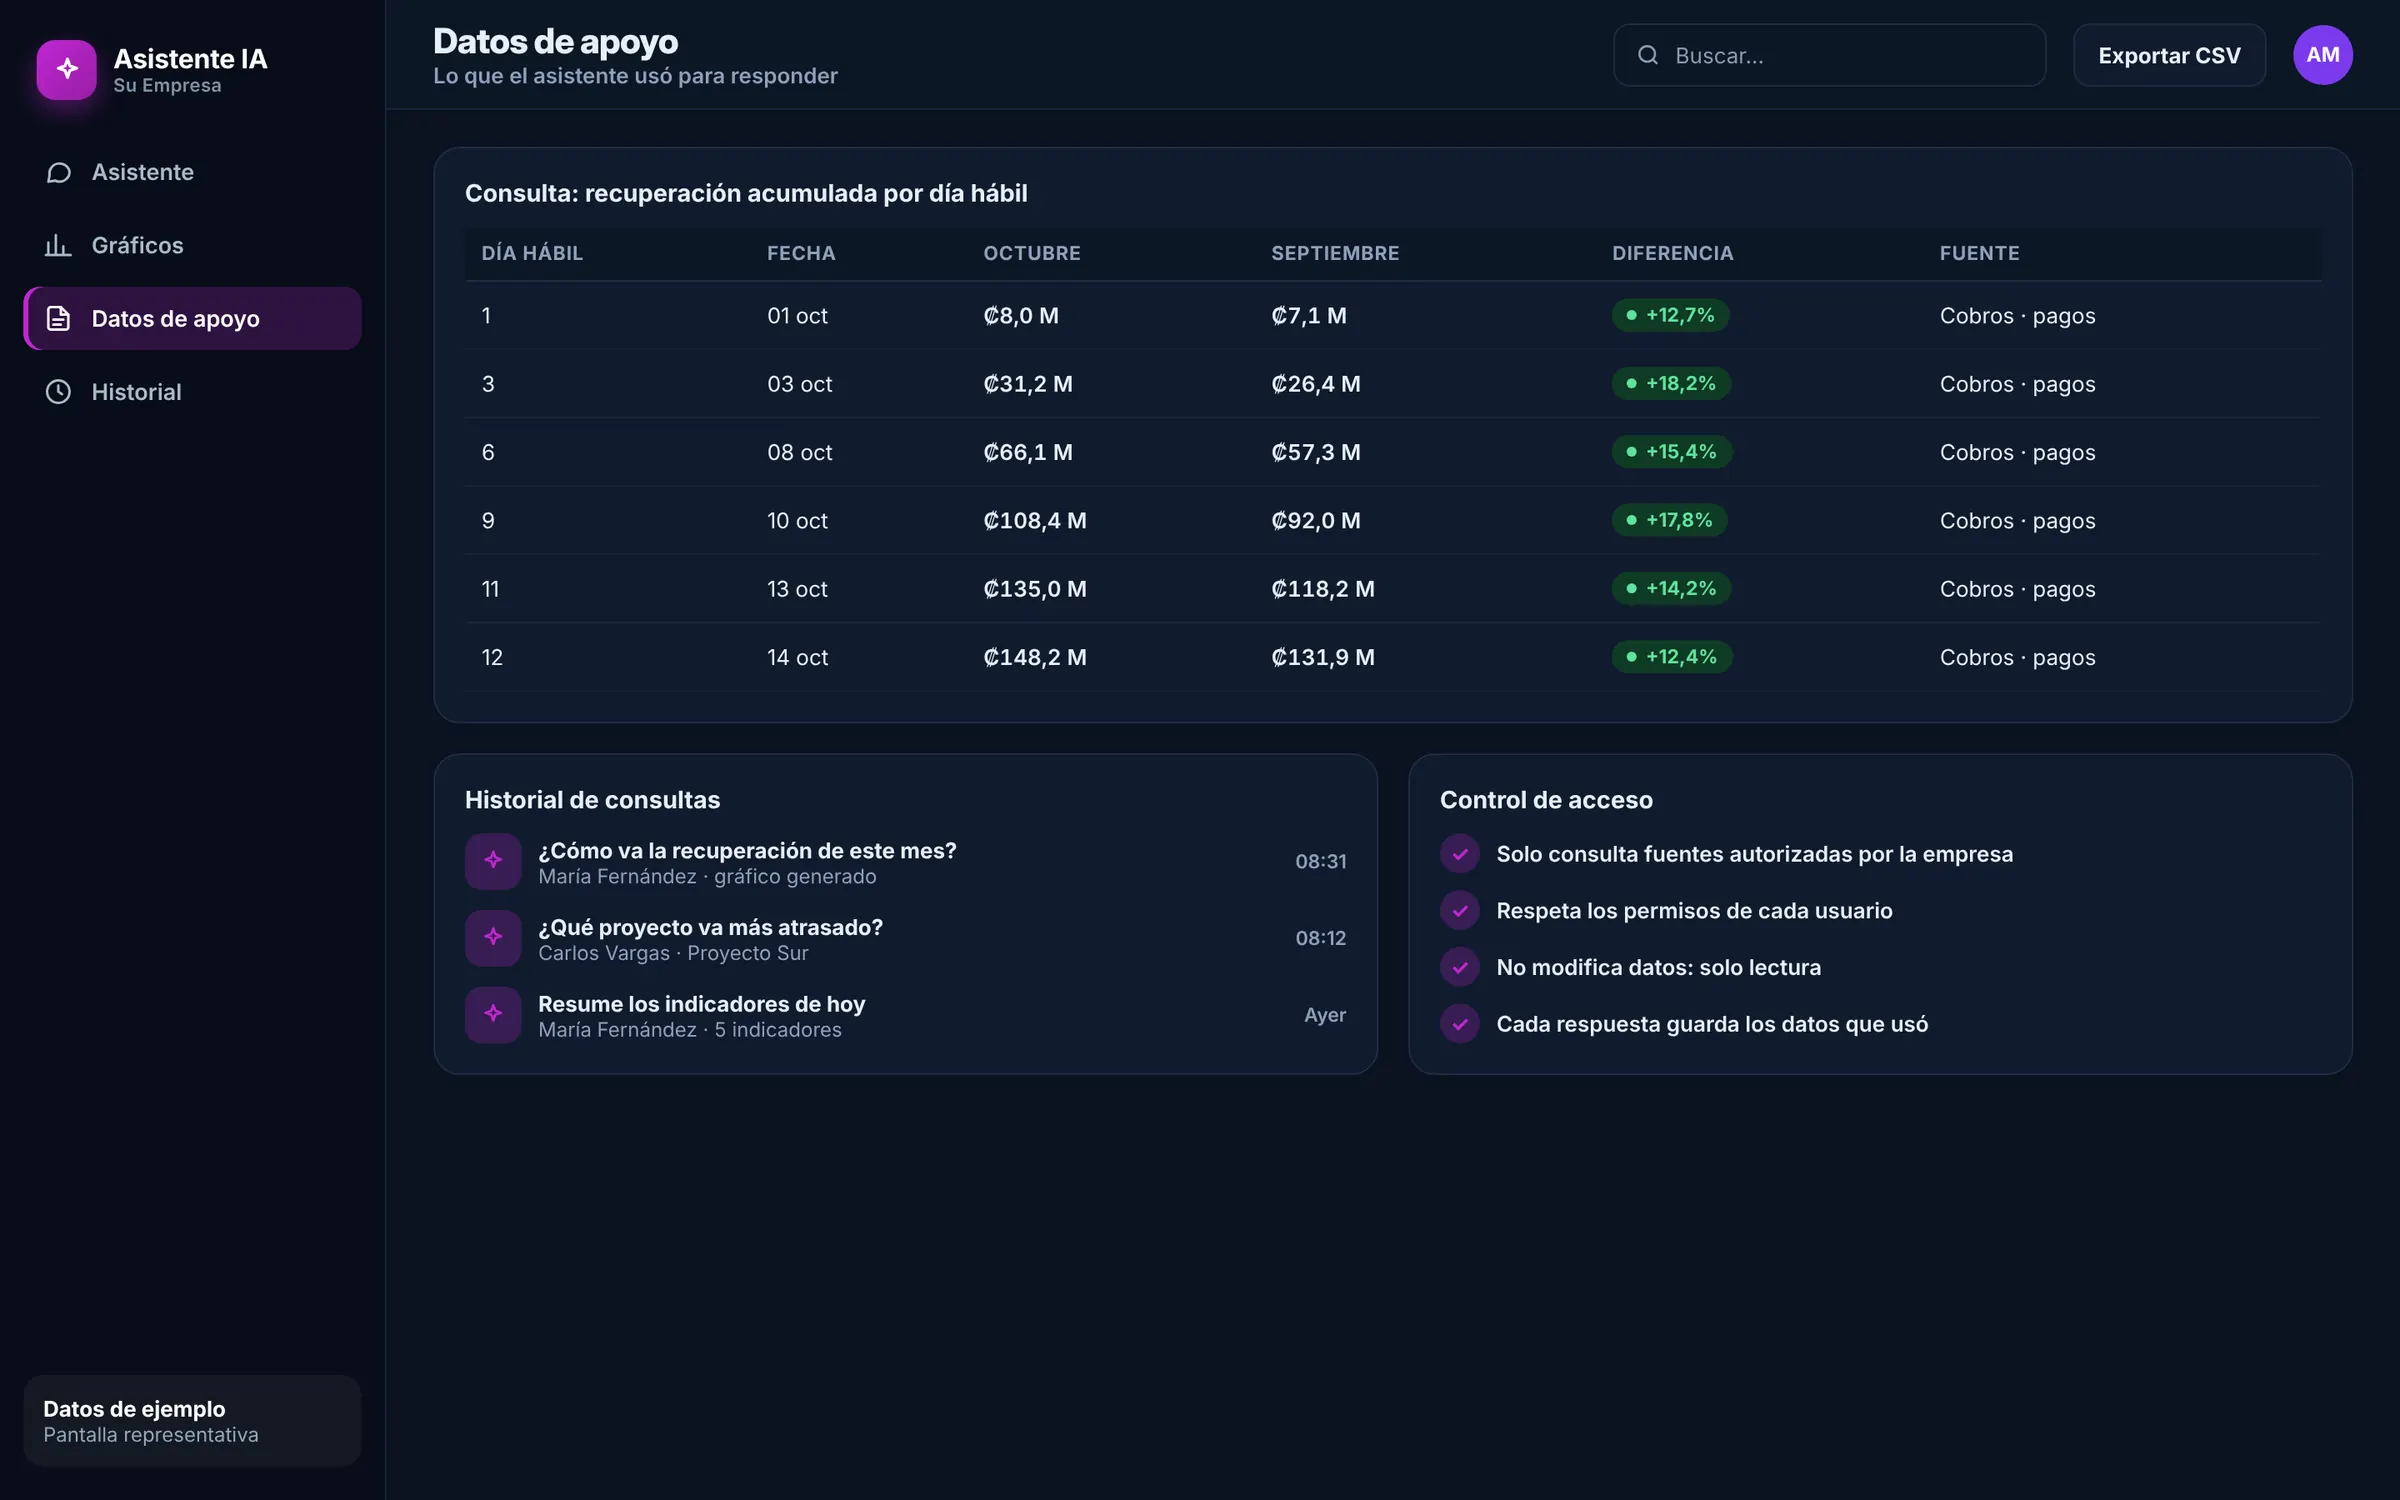Click the +18,2% difference badge
Screen dimensions: 2400x1500
pos(1671,384)
